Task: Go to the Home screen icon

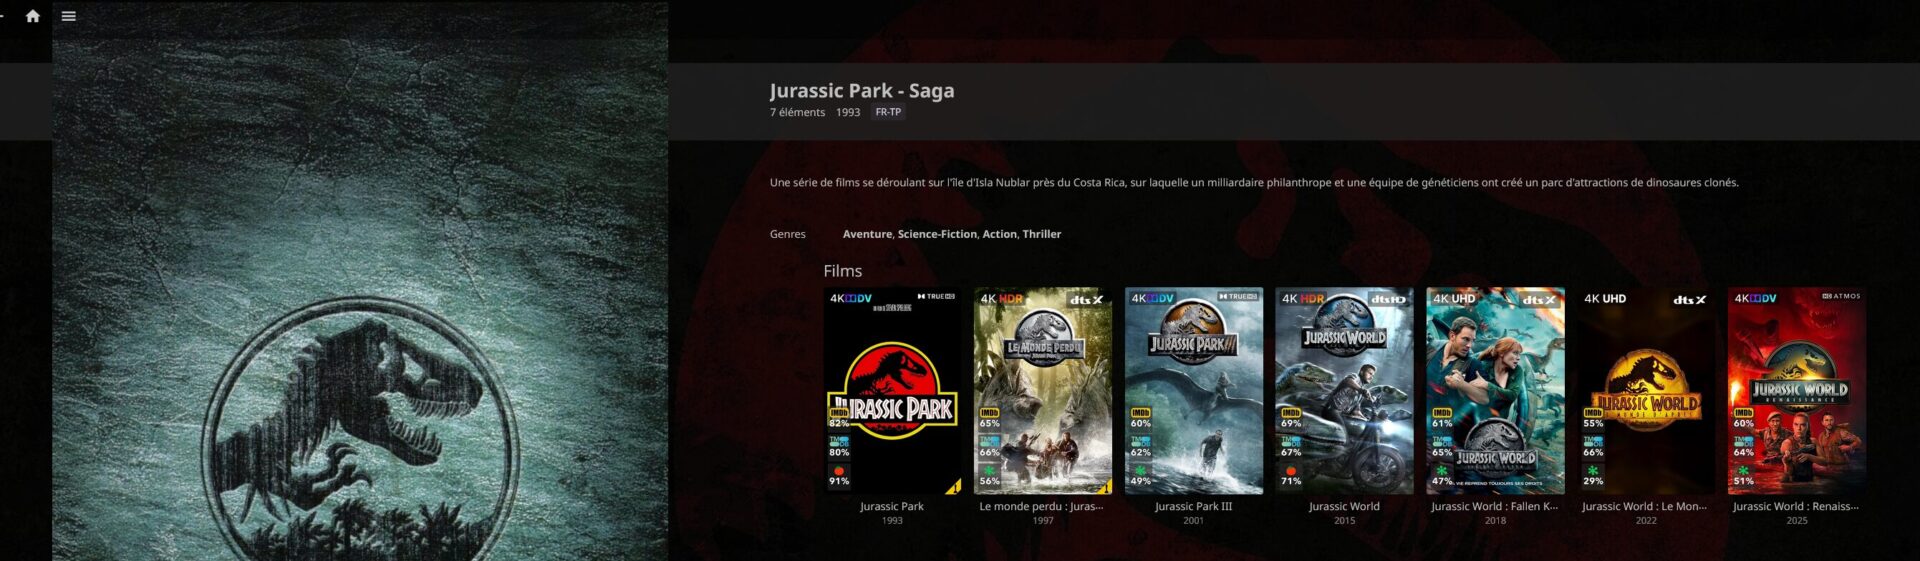Action: (x=33, y=16)
